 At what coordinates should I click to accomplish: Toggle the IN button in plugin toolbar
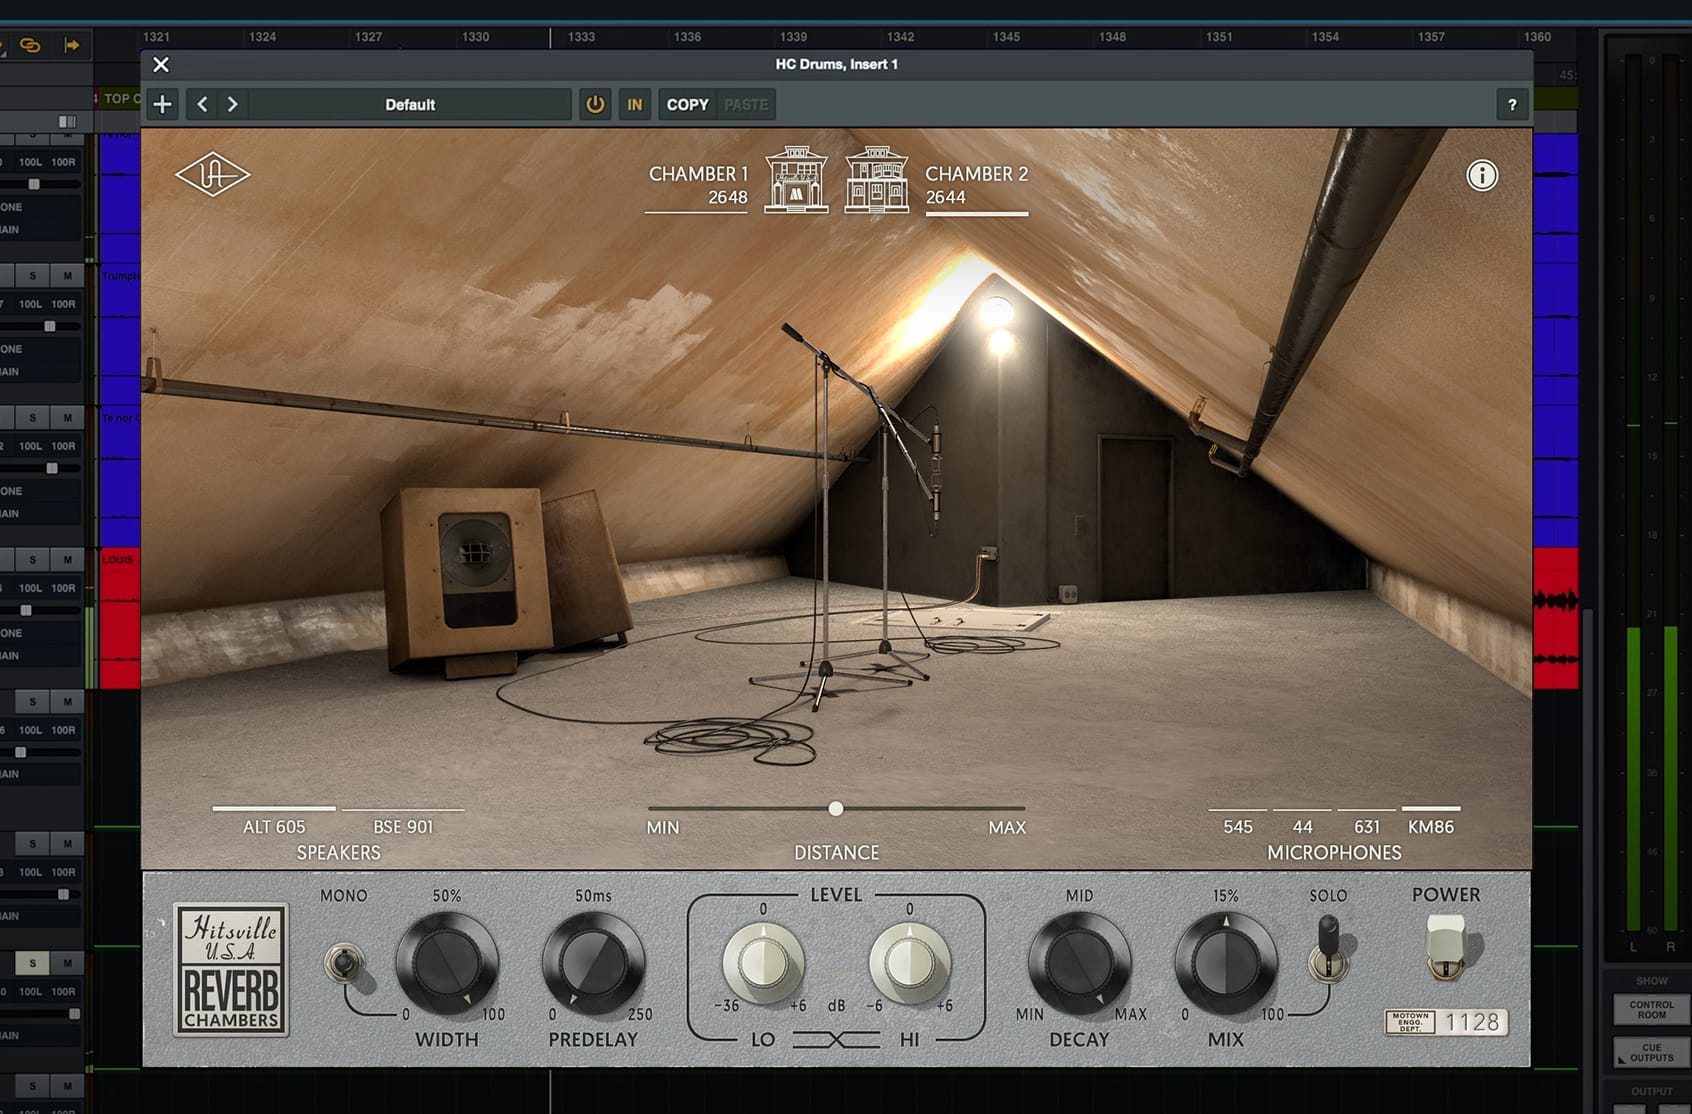pos(634,104)
